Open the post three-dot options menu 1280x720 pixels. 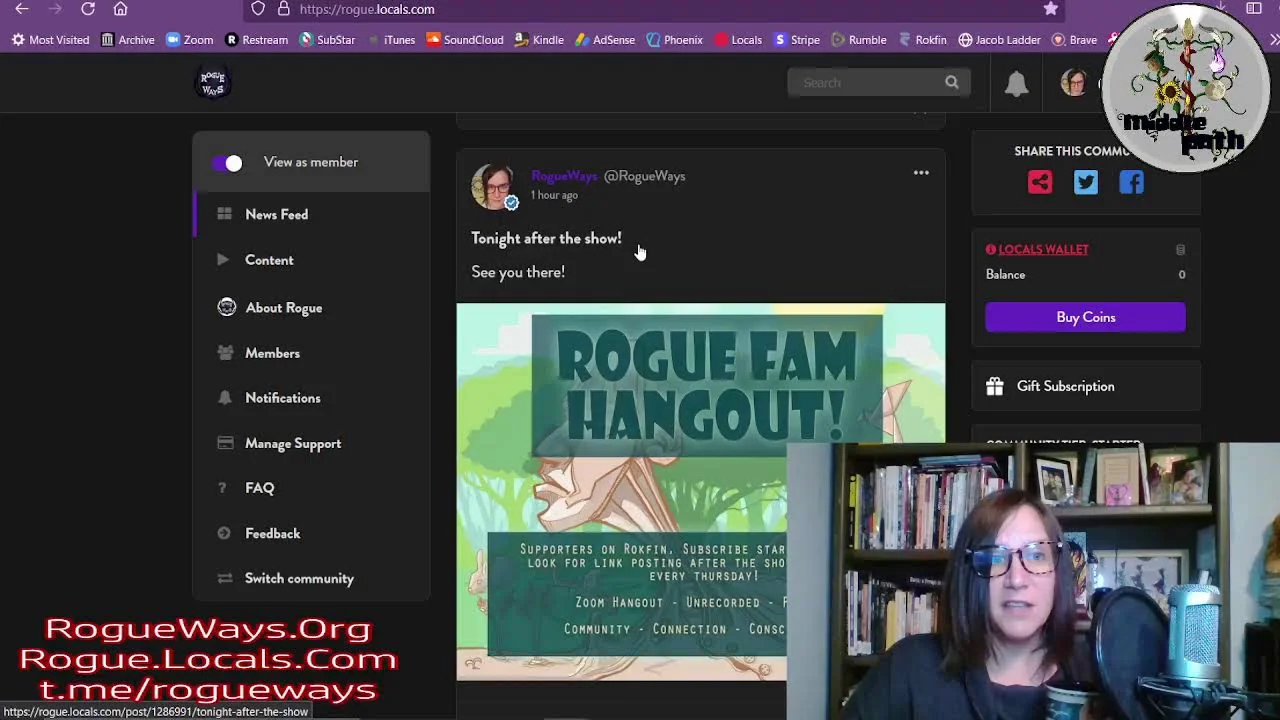pos(921,173)
